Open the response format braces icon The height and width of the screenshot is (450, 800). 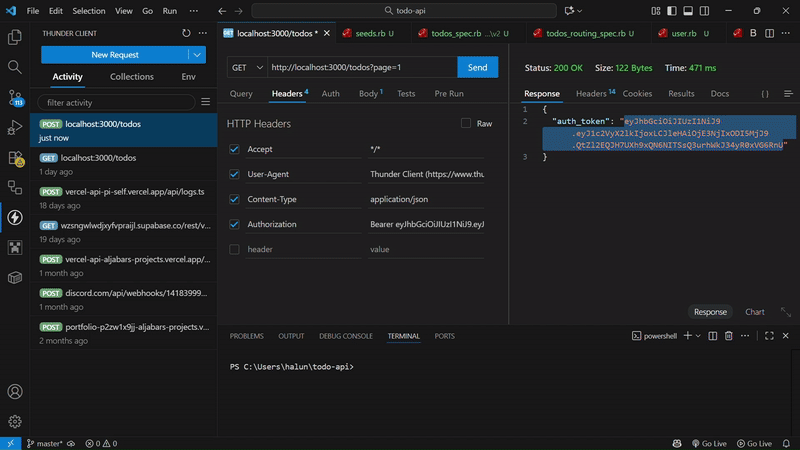765,94
